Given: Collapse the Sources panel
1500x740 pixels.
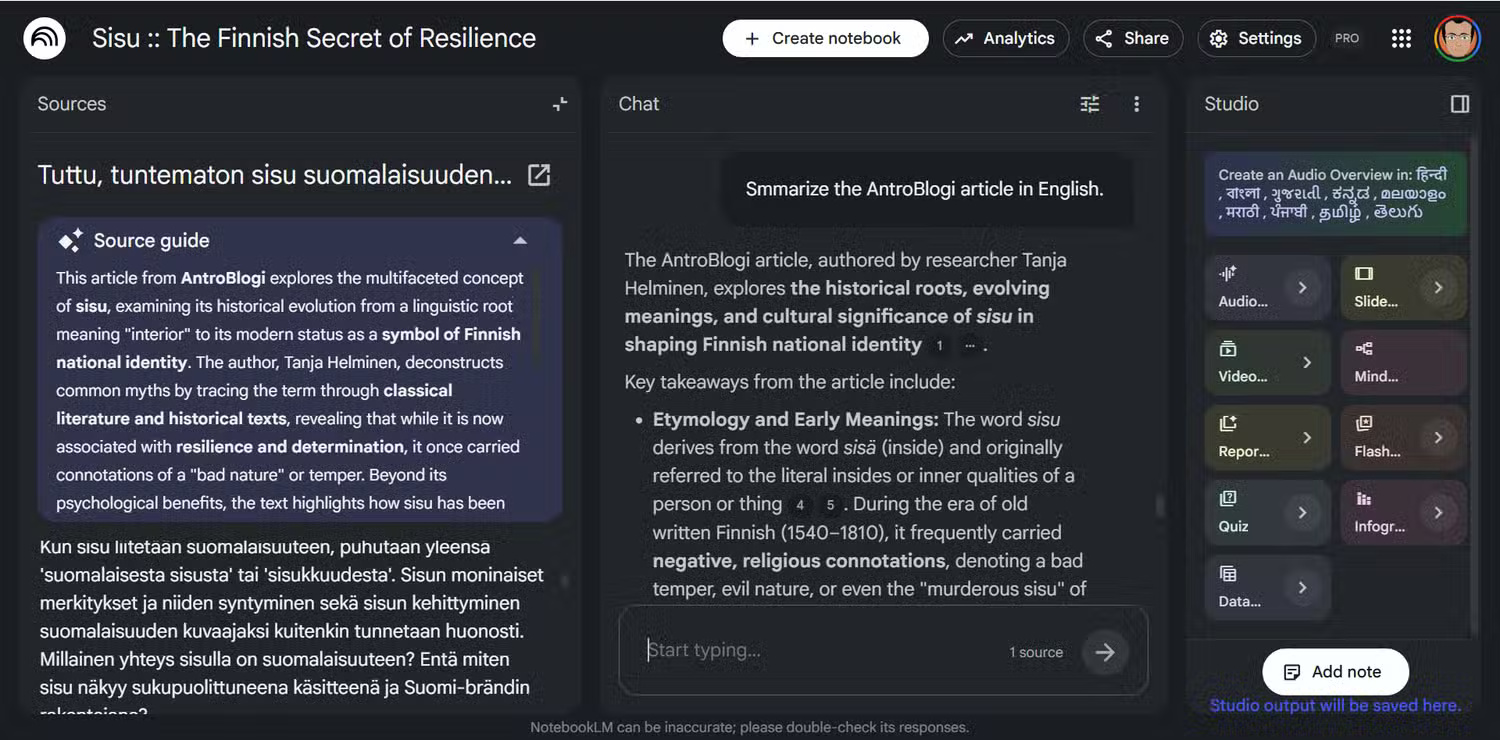Looking at the screenshot, I should pyautogui.click(x=560, y=104).
